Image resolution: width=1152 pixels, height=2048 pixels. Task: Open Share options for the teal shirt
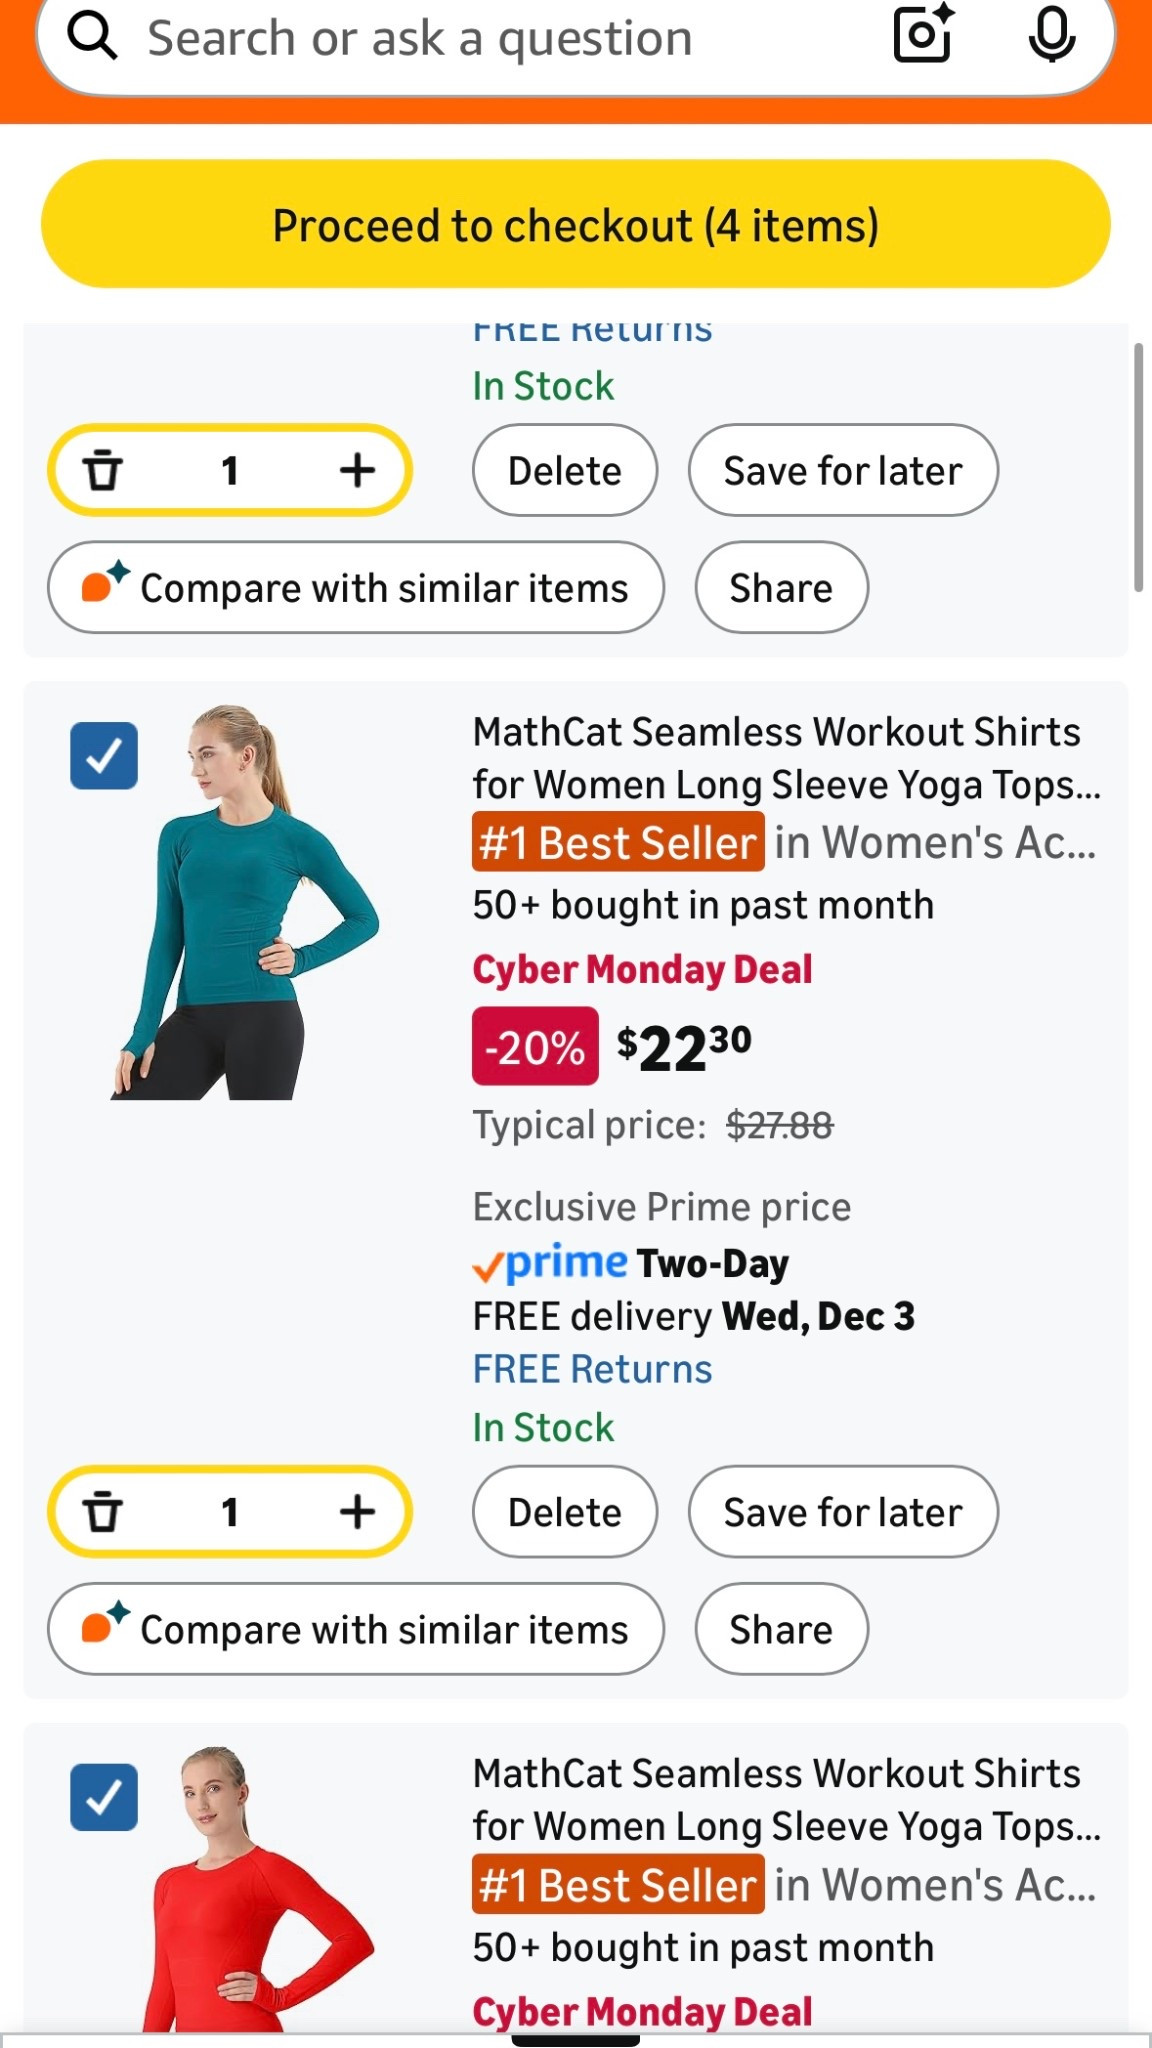781,1629
